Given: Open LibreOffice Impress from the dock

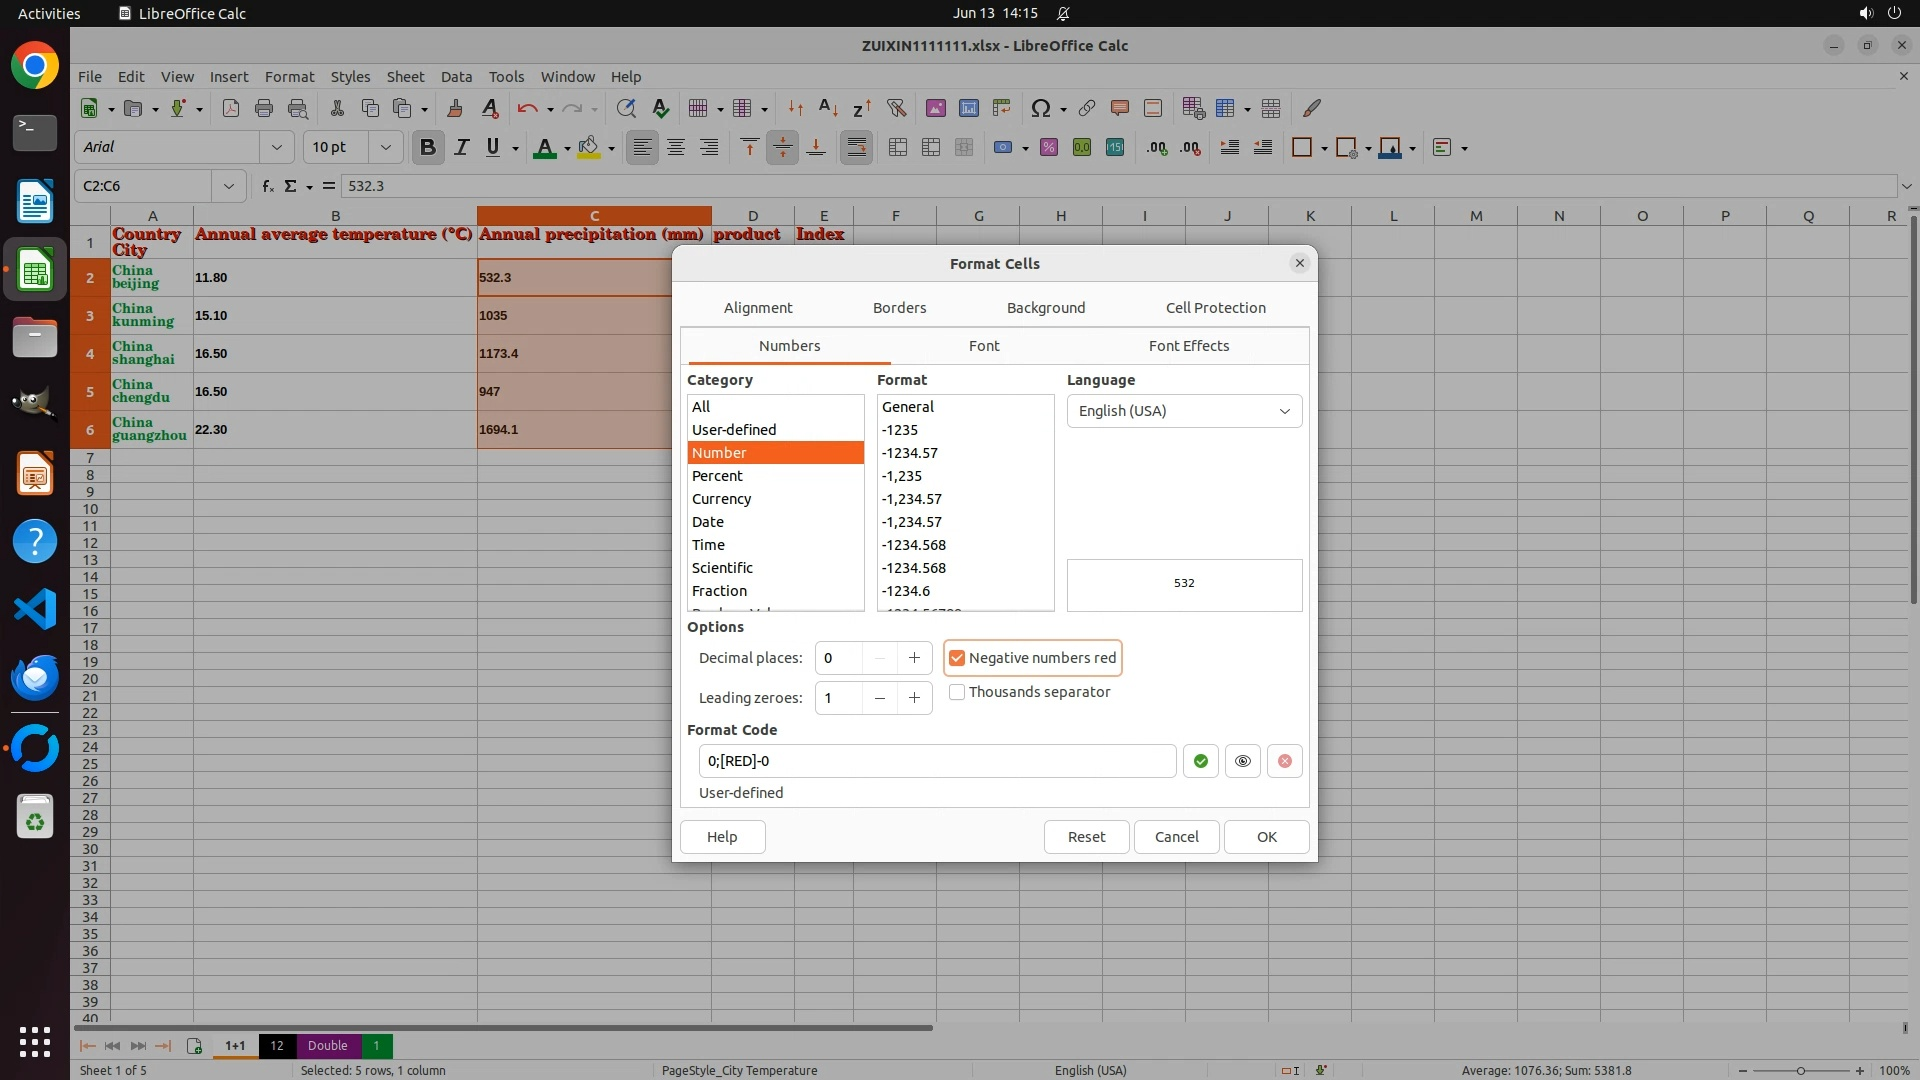Looking at the screenshot, I should (35, 474).
